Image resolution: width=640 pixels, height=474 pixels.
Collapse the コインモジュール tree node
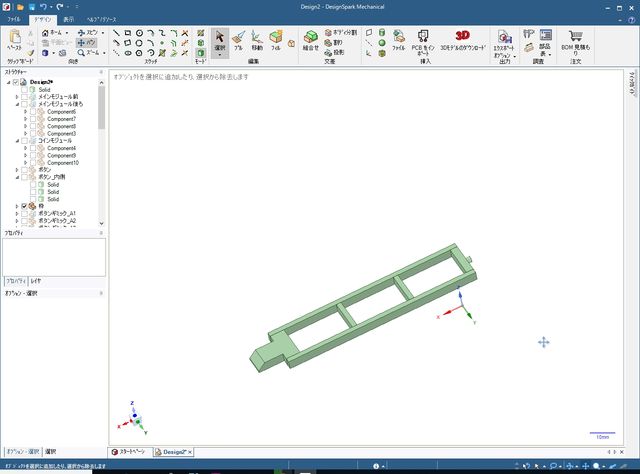point(17,141)
